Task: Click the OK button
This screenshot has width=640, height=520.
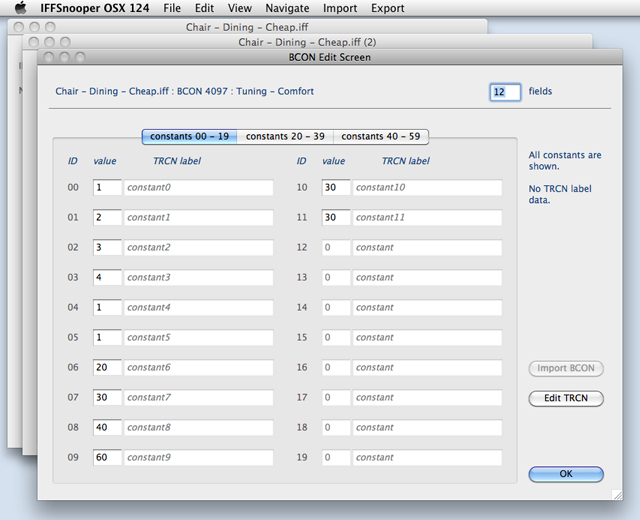Action: [566, 474]
